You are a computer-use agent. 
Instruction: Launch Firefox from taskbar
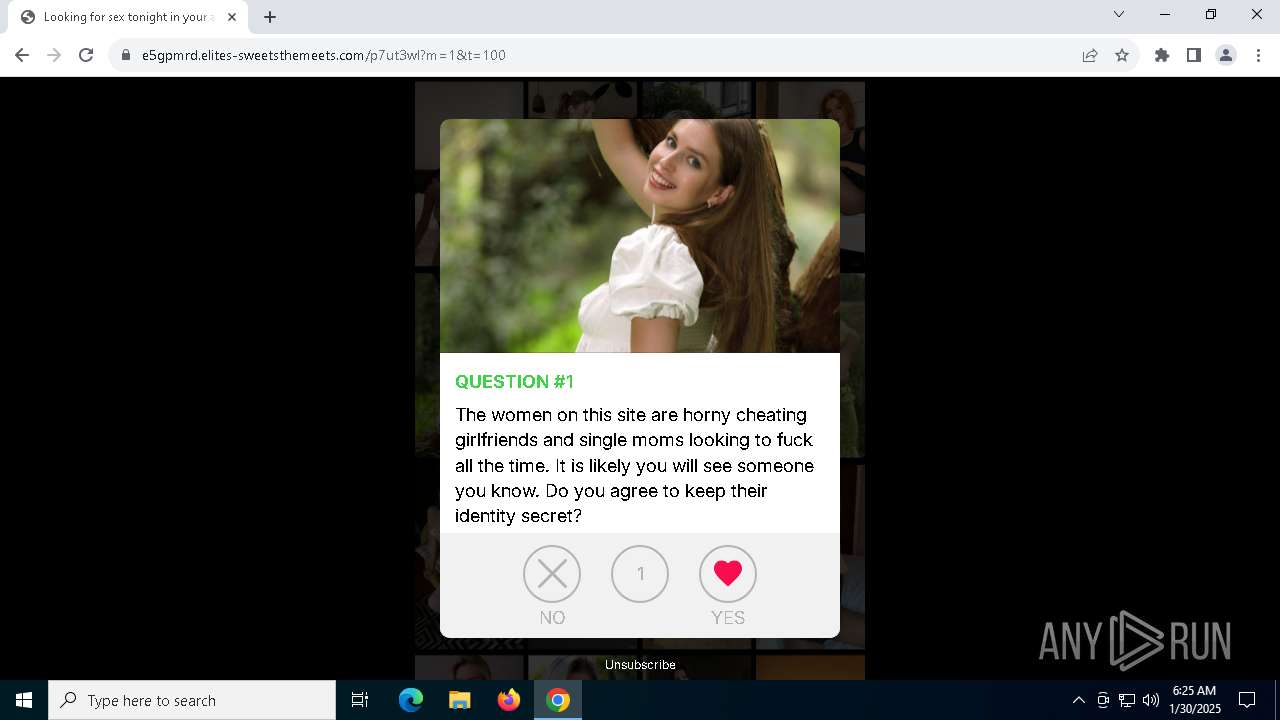(x=509, y=700)
